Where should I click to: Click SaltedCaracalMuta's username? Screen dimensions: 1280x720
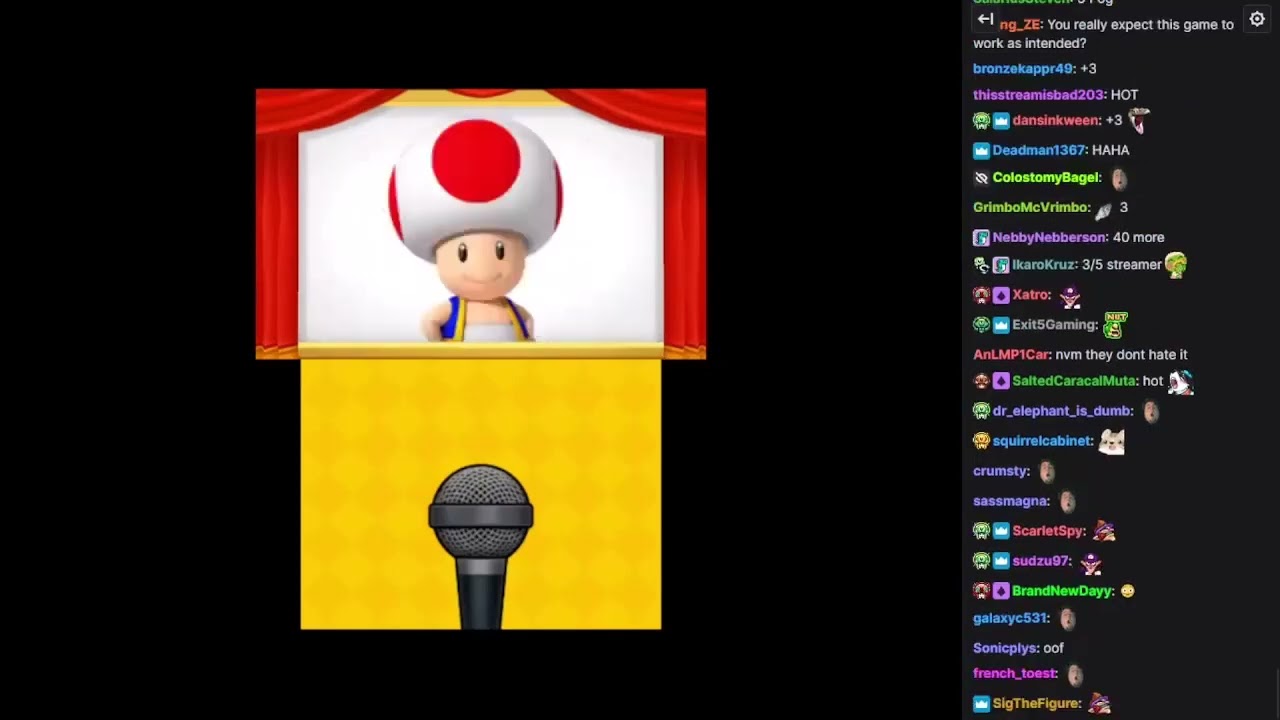pyautogui.click(x=1073, y=381)
